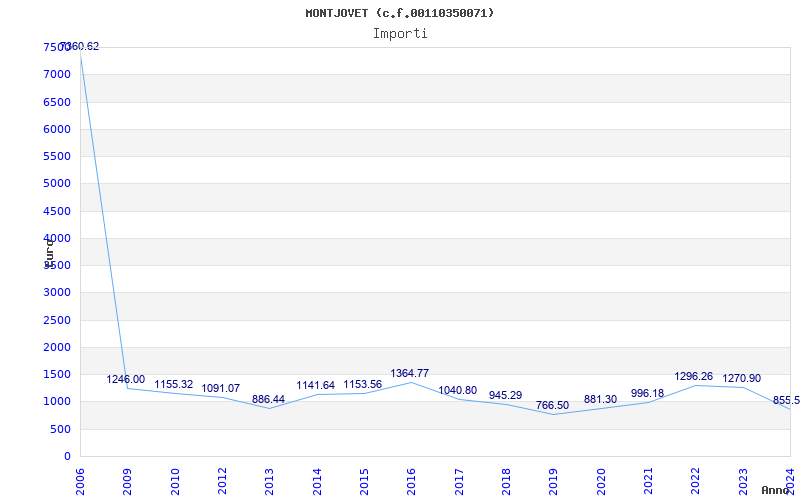The width and height of the screenshot is (800, 500).
Task: Click the y-axis tick 1500
Action: pos(57,374)
